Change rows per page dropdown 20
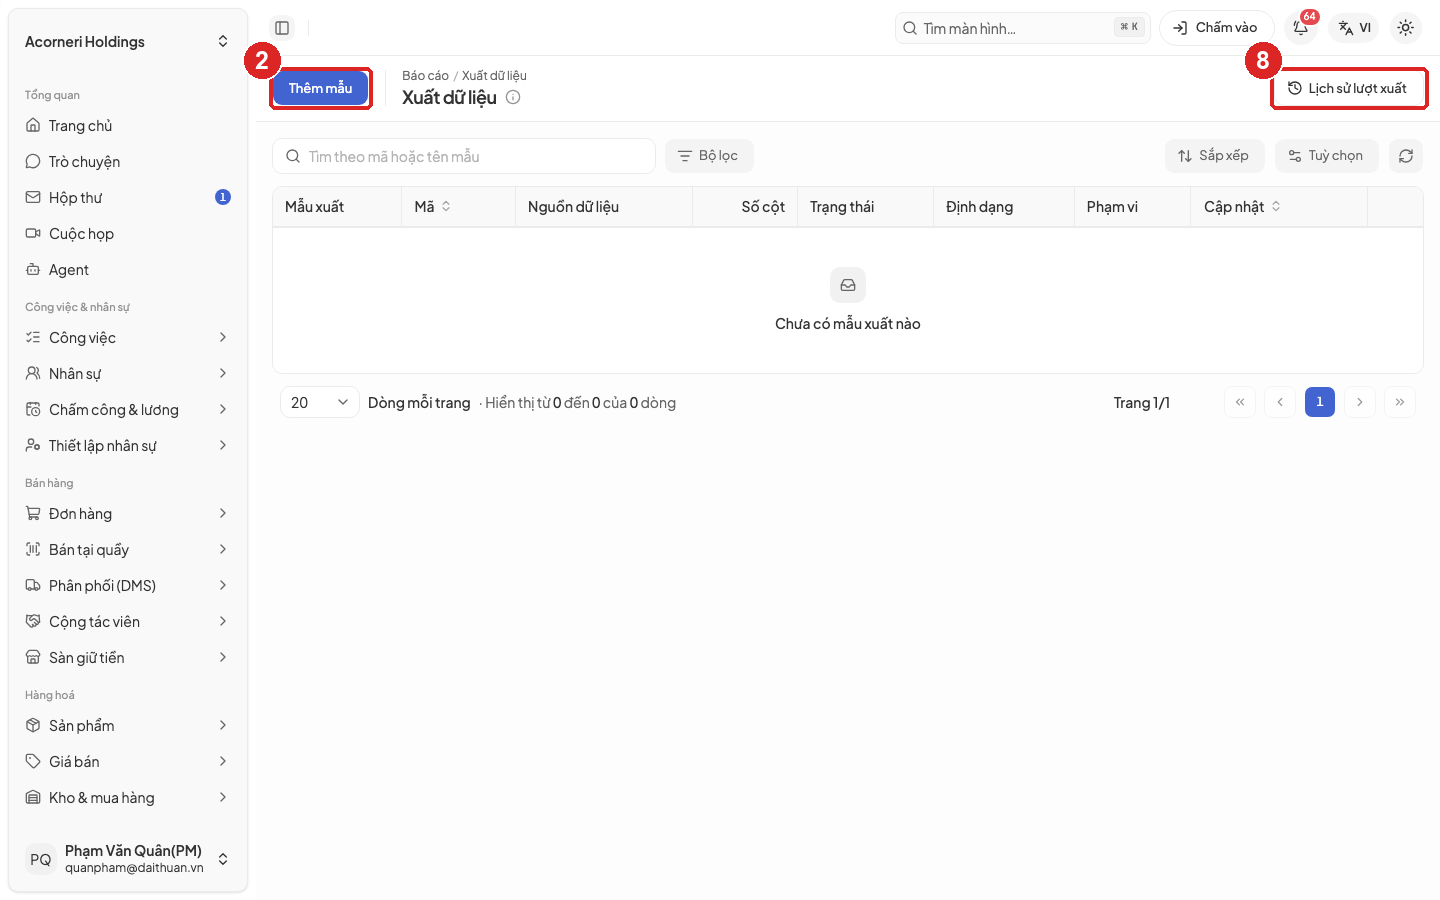1440x900 pixels. [320, 402]
